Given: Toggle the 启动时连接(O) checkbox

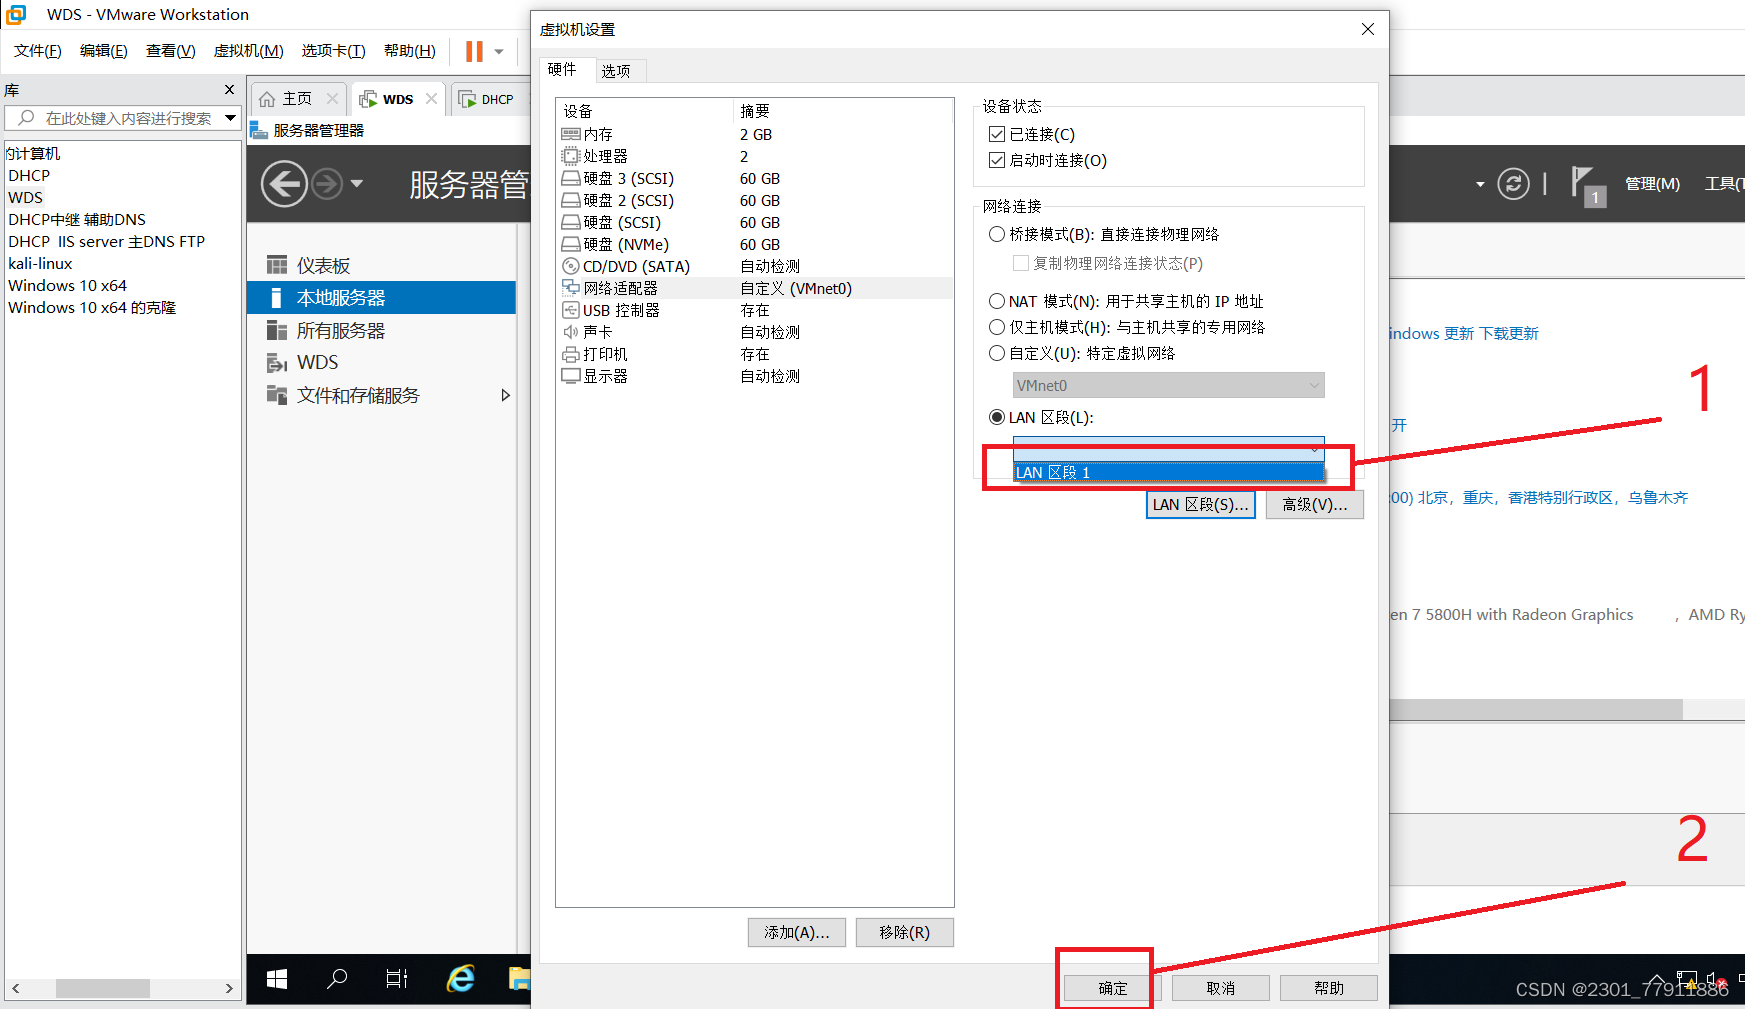Looking at the screenshot, I should (x=996, y=160).
